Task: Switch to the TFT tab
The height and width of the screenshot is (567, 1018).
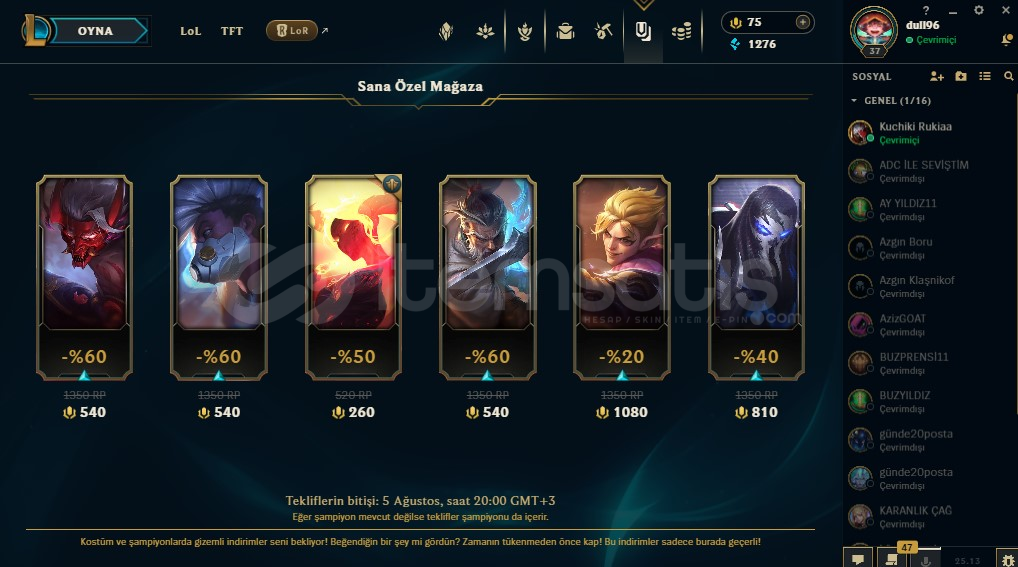Action: pos(232,31)
